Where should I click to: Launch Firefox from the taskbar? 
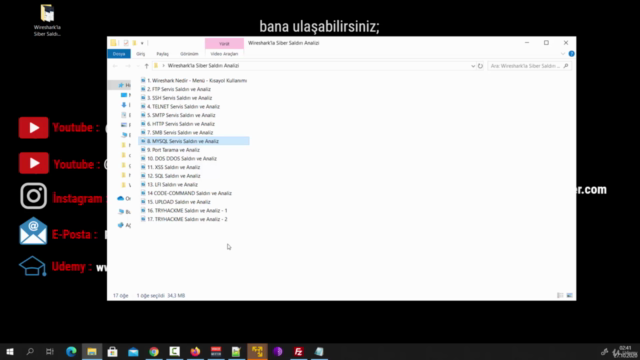coord(196,351)
